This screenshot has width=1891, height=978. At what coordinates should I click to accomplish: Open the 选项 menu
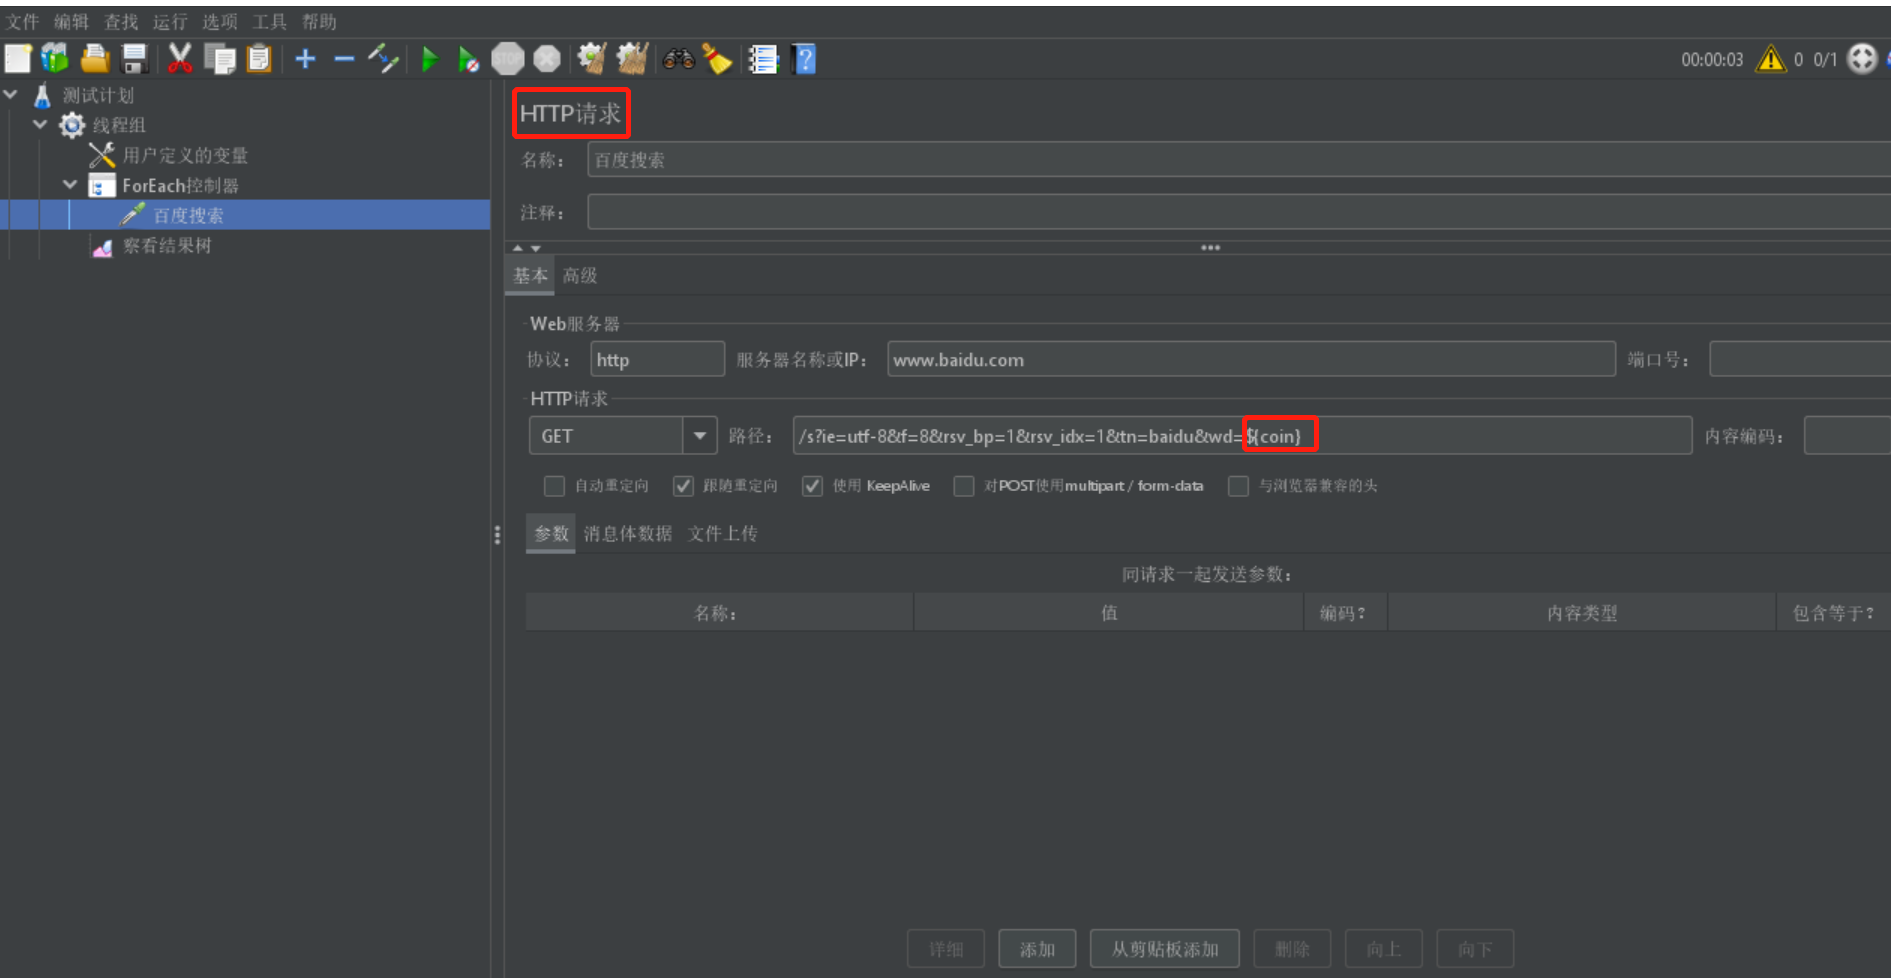[219, 21]
